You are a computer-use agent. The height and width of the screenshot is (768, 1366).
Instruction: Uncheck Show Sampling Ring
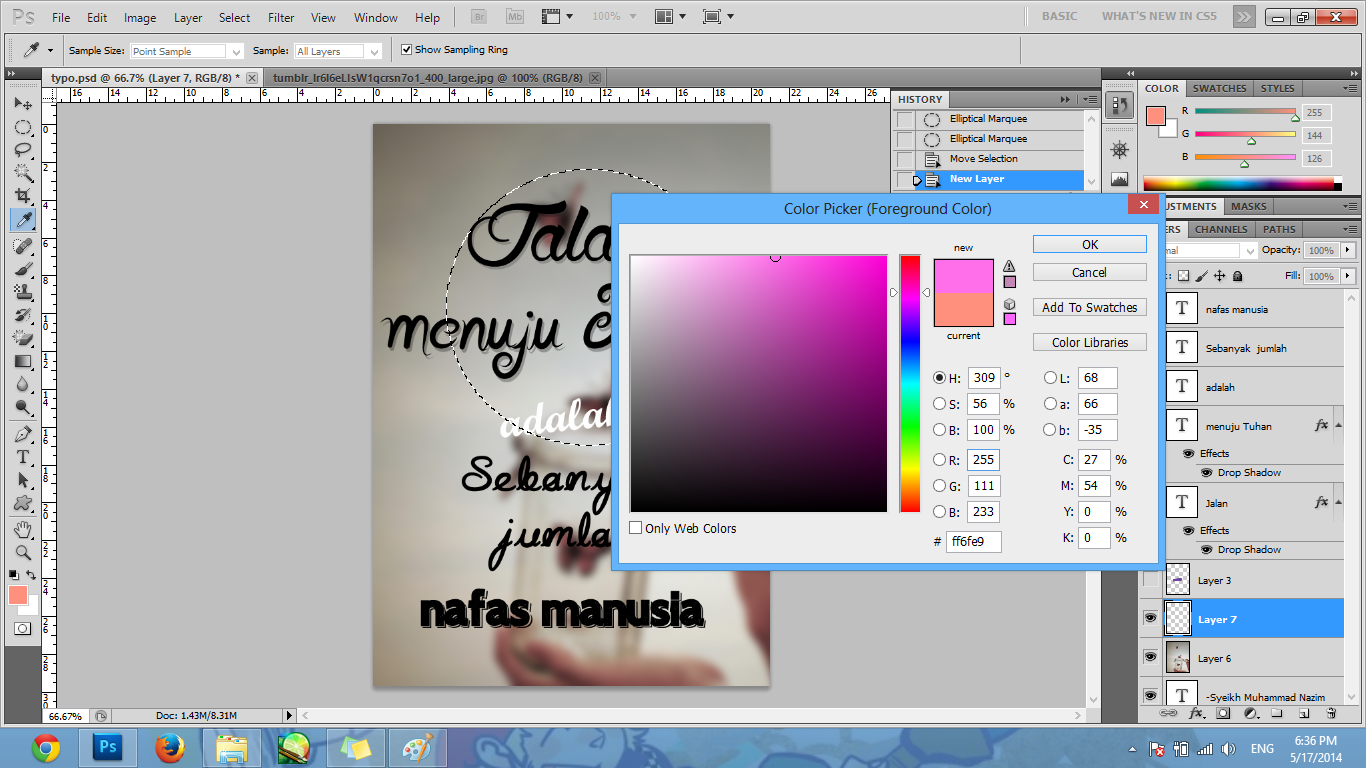tap(406, 50)
